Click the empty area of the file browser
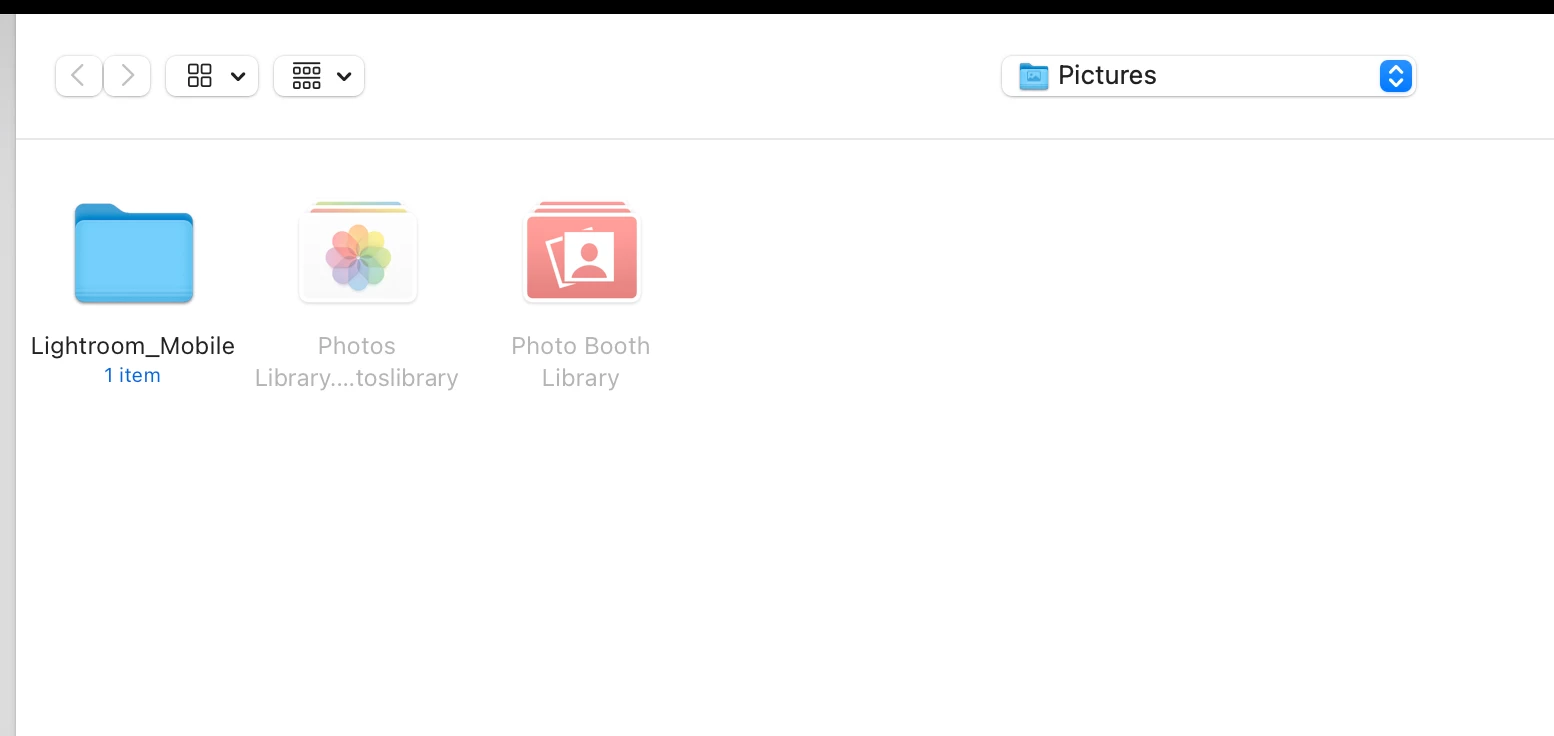Image resolution: width=1554 pixels, height=736 pixels. point(1000,500)
